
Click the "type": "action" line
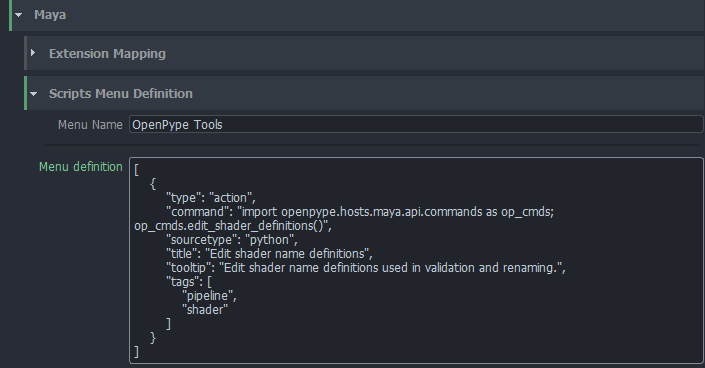coord(210,197)
